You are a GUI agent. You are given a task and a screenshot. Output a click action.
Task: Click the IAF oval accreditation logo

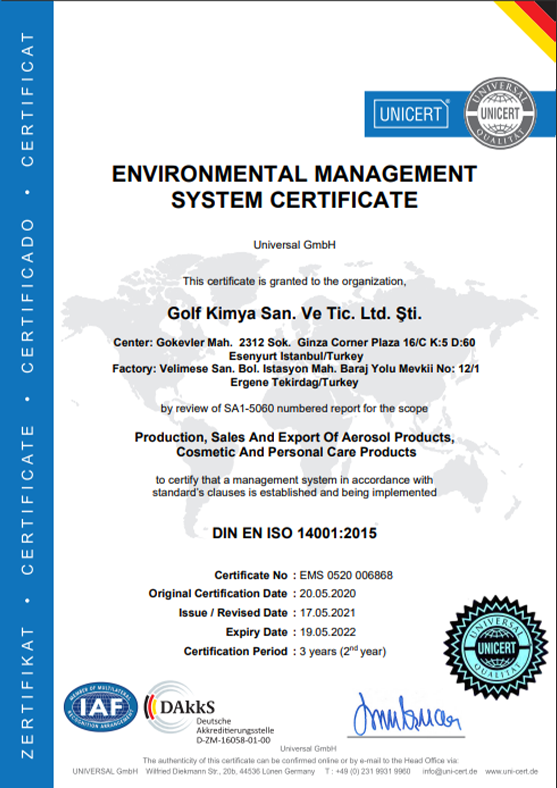click(x=101, y=707)
